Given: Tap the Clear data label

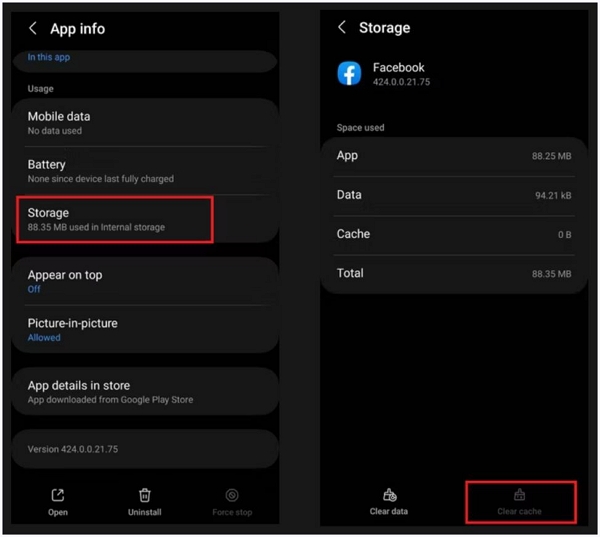Looking at the screenshot, I should (x=389, y=511).
